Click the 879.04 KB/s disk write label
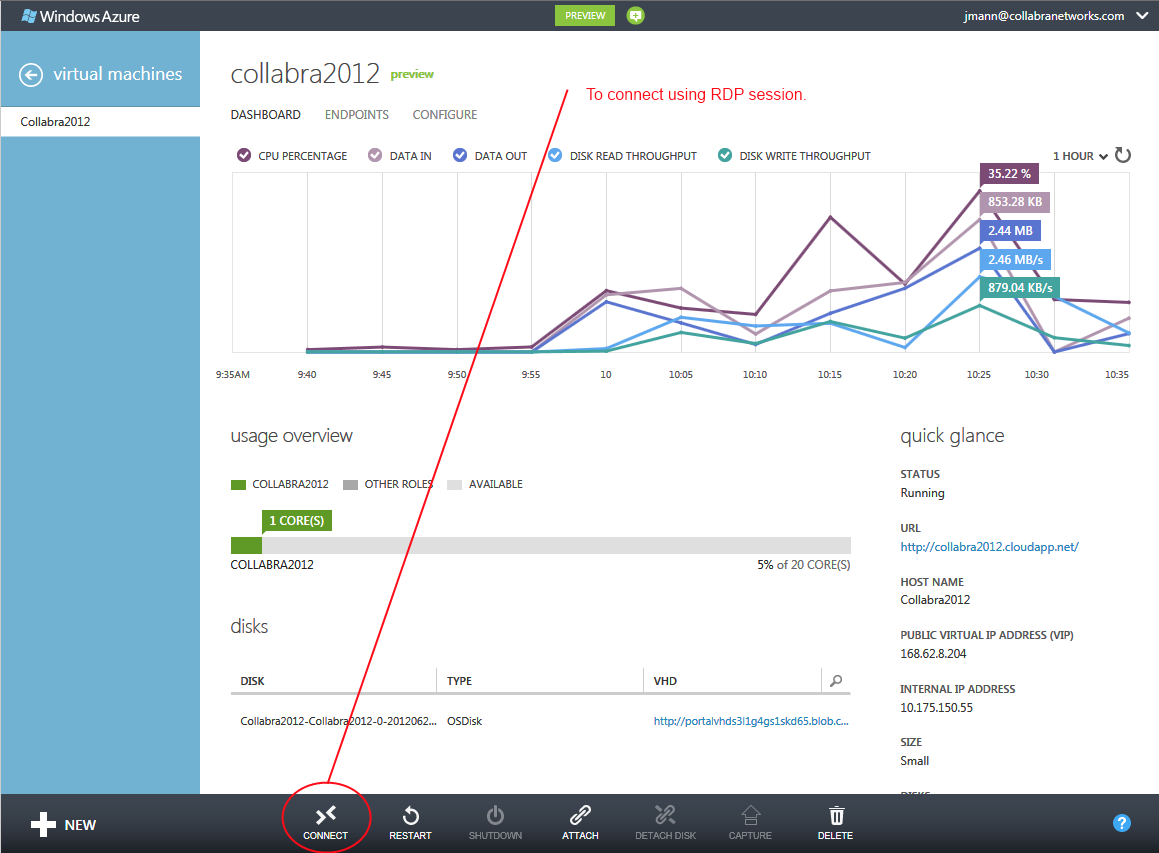 [1020, 288]
